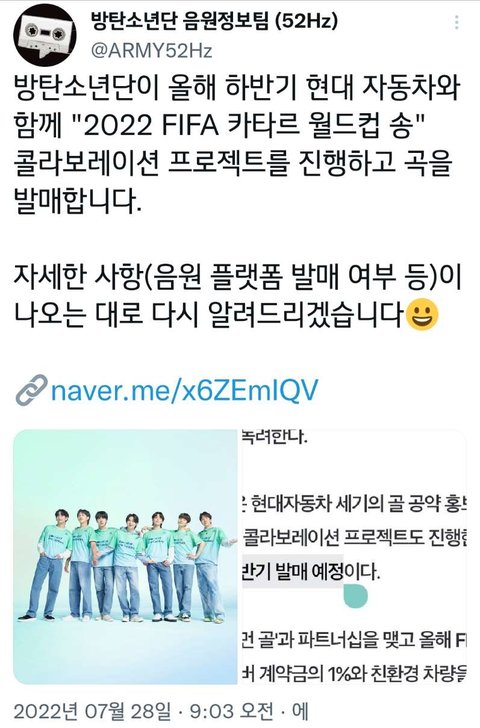The image size is (480, 728).
Task: Click the 2022년 07월 28일 date
Action: pos(92,711)
